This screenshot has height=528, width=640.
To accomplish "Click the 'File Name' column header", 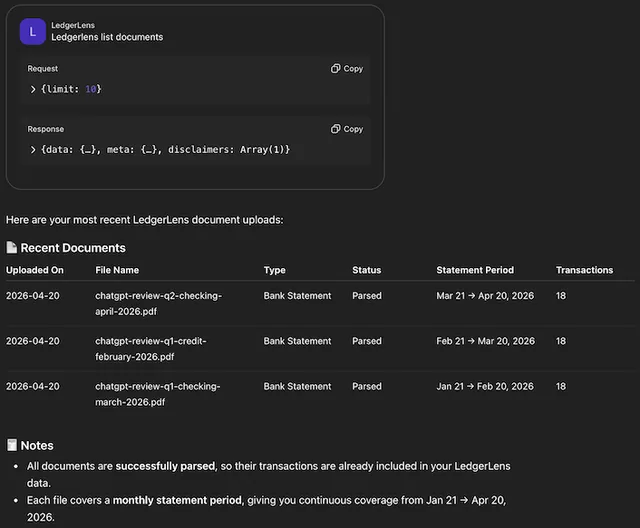I will pos(117,270).
